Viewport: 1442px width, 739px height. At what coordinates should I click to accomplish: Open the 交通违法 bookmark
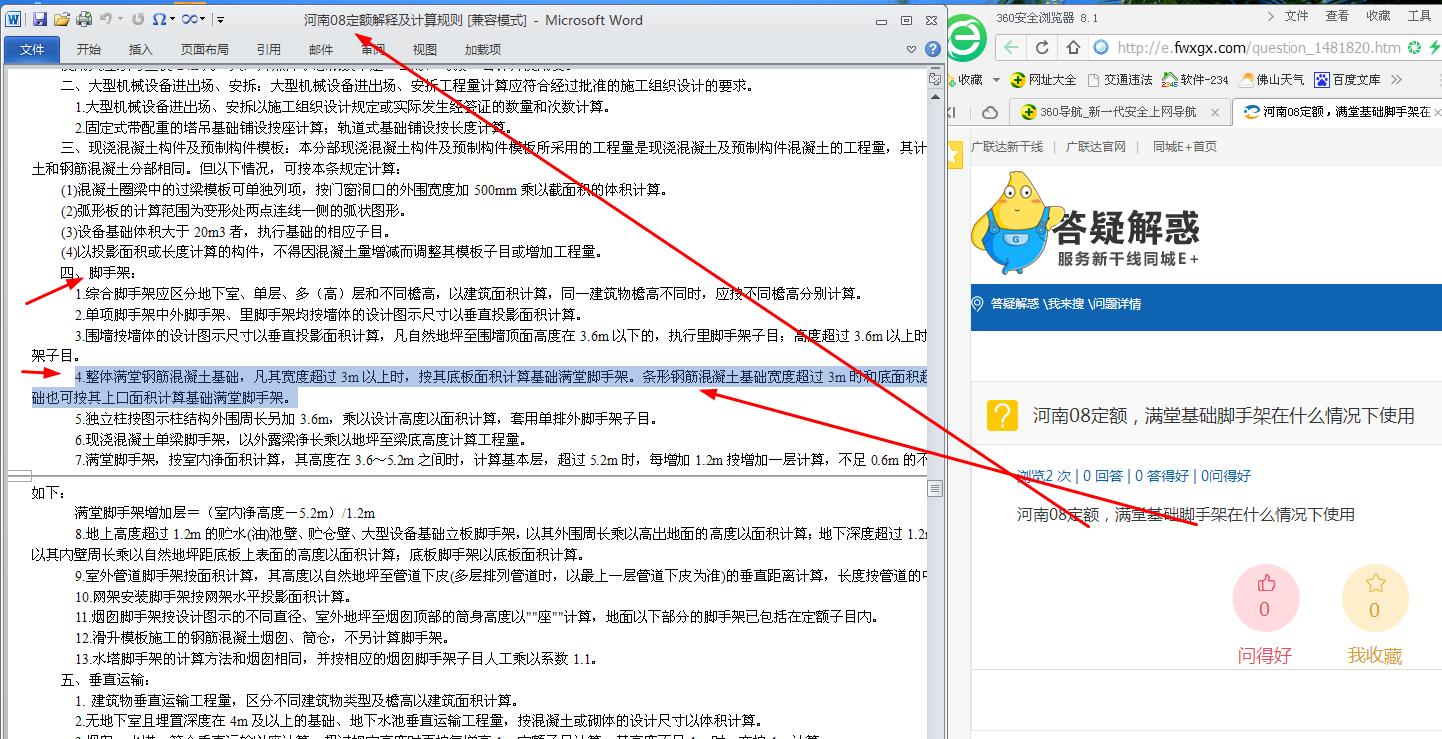click(1119, 80)
